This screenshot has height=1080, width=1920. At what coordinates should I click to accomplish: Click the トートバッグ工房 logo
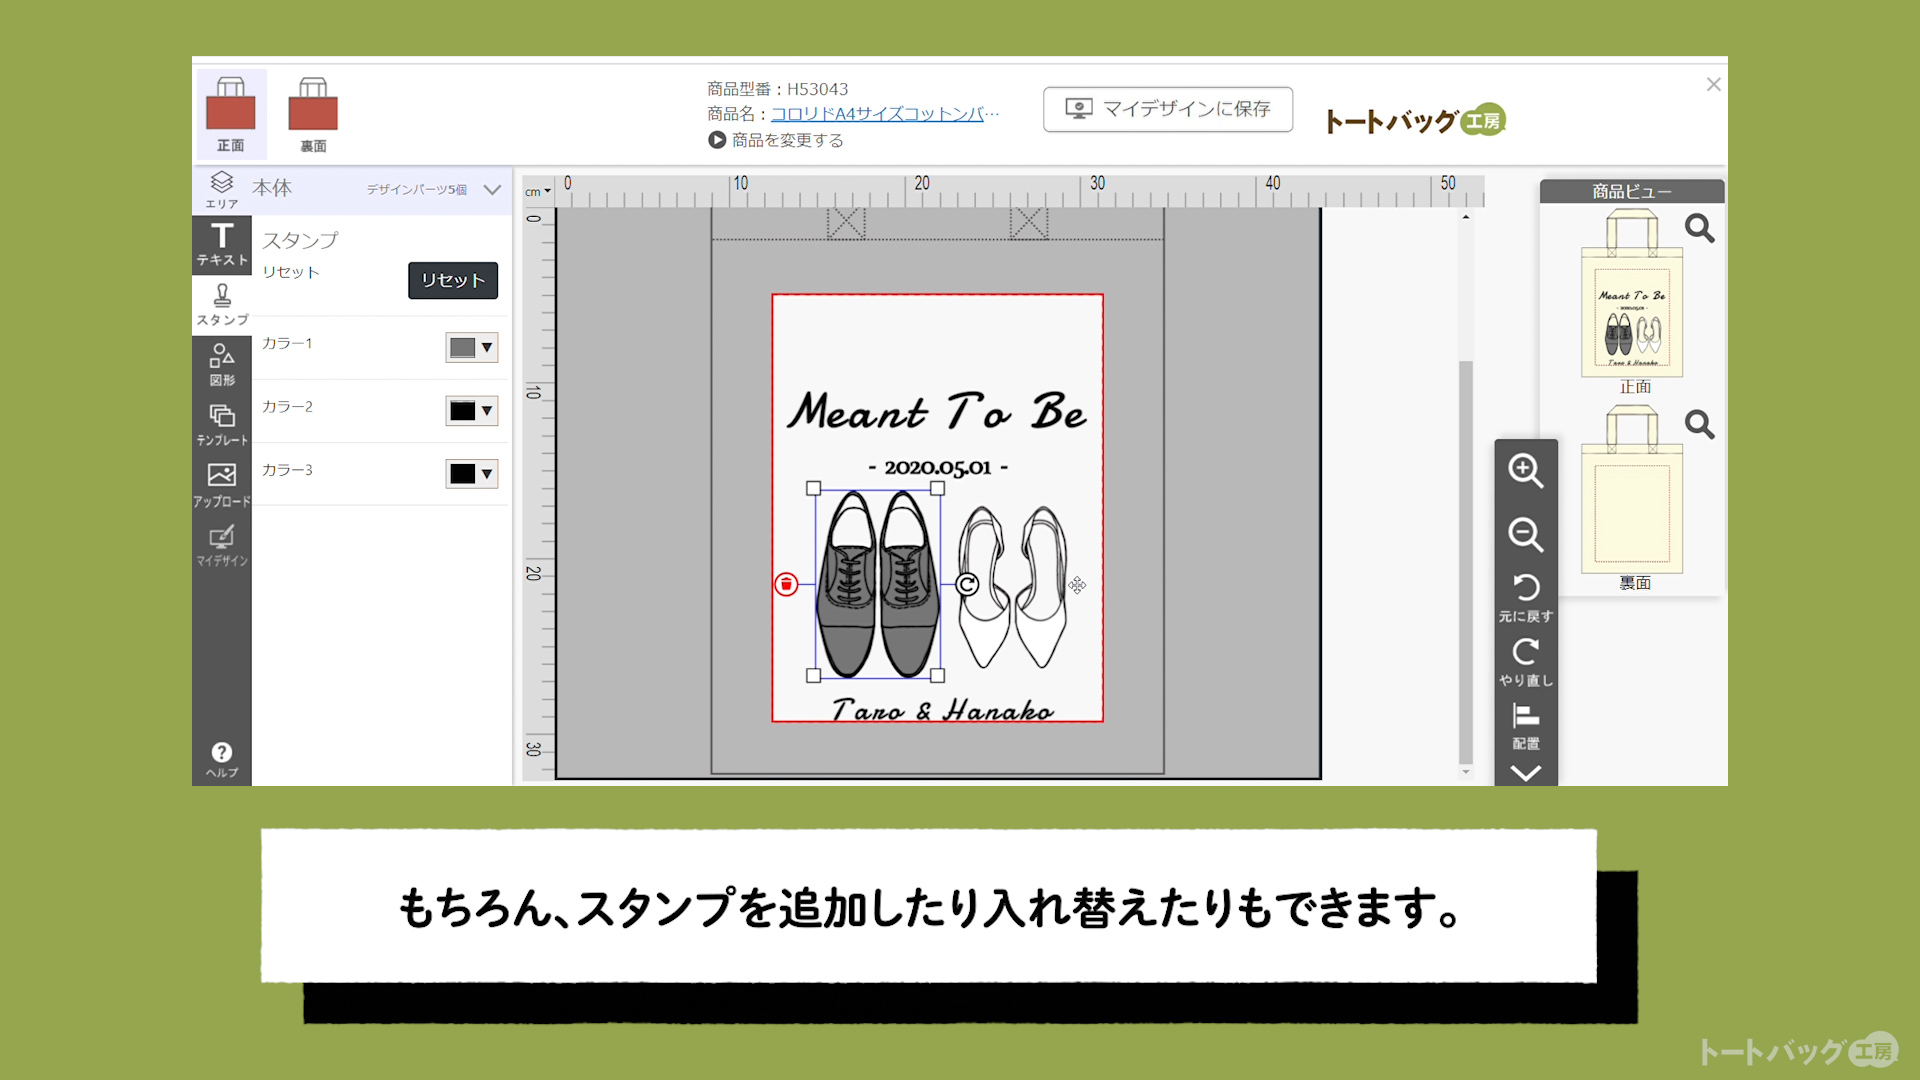coord(1414,120)
